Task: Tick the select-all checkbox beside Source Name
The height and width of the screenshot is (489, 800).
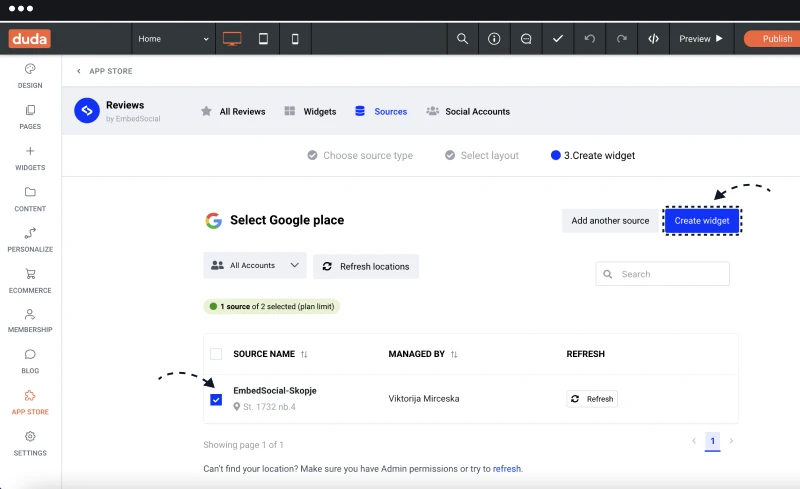Action: [216, 354]
